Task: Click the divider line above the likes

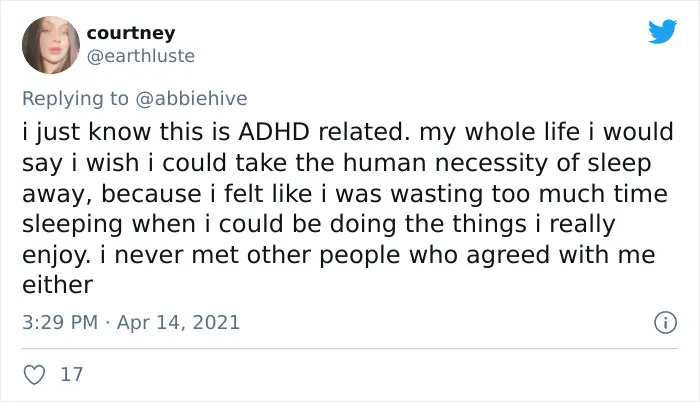Action: click(350, 348)
